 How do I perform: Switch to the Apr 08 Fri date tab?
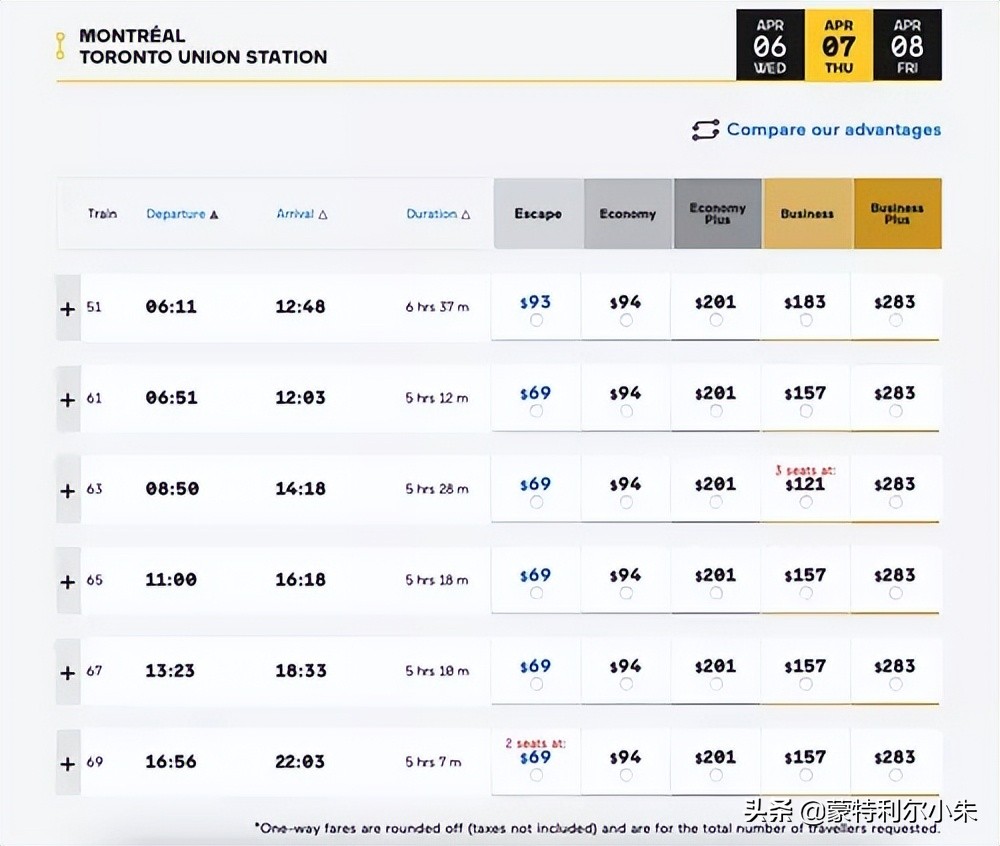[x=907, y=45]
